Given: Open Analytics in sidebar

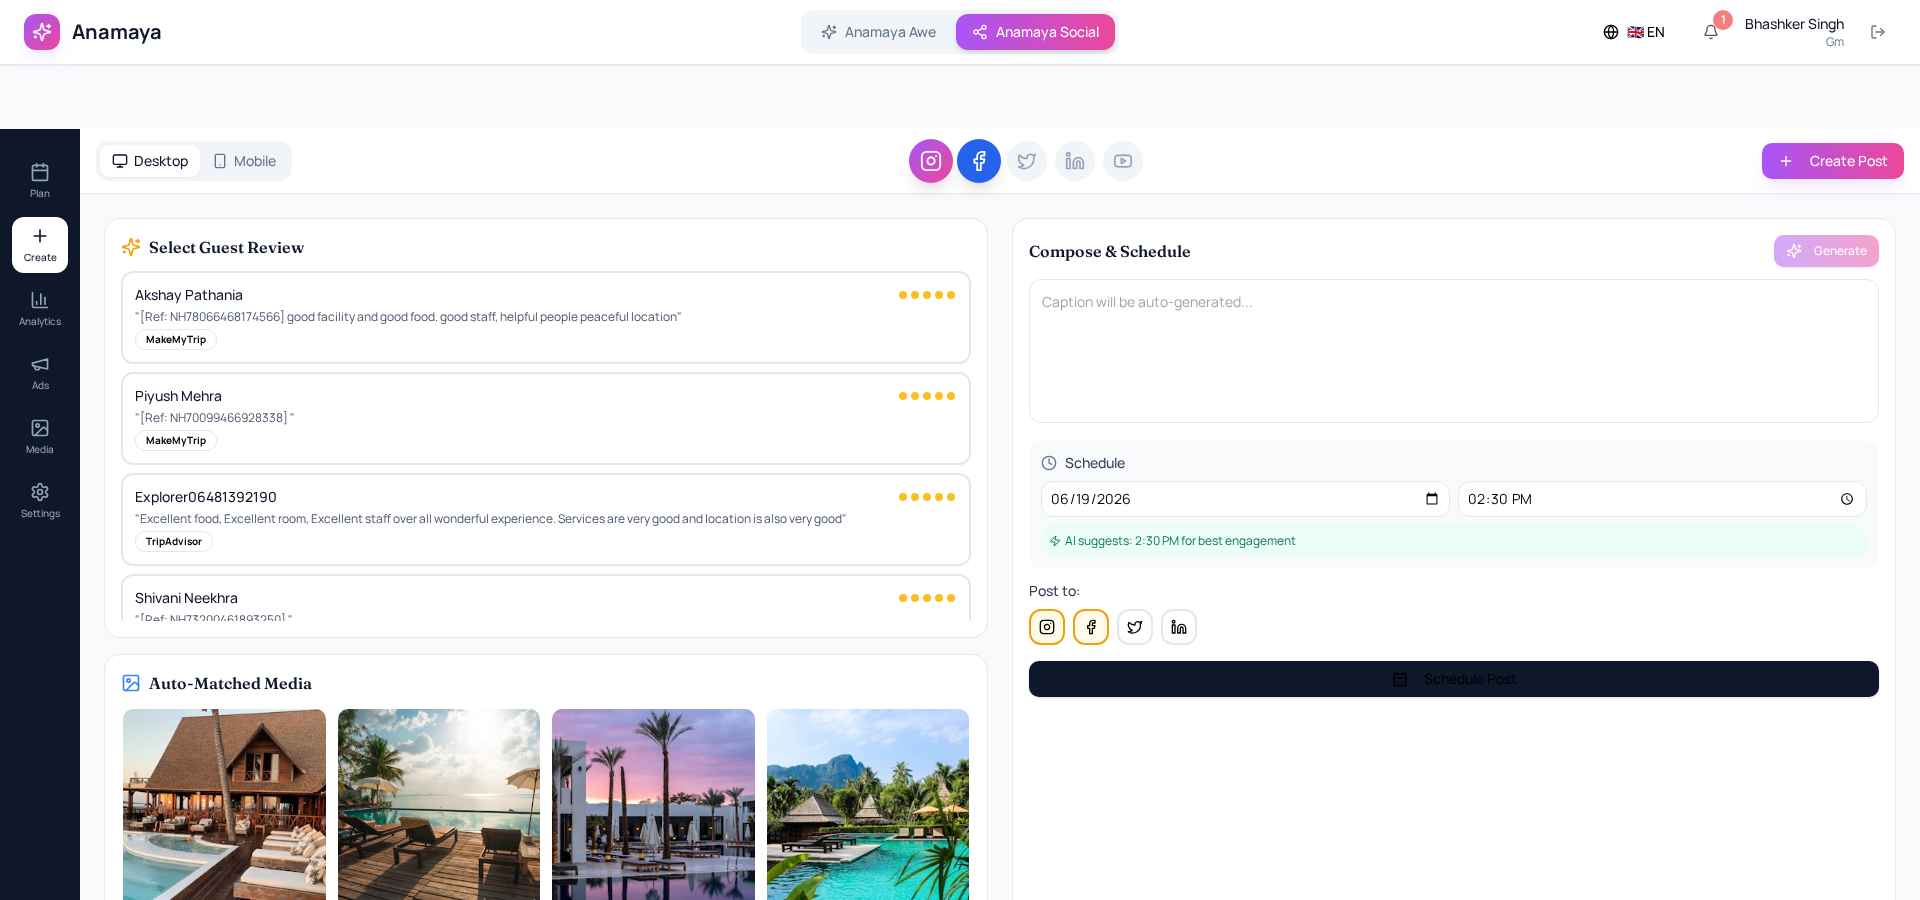Looking at the screenshot, I should click(40, 309).
